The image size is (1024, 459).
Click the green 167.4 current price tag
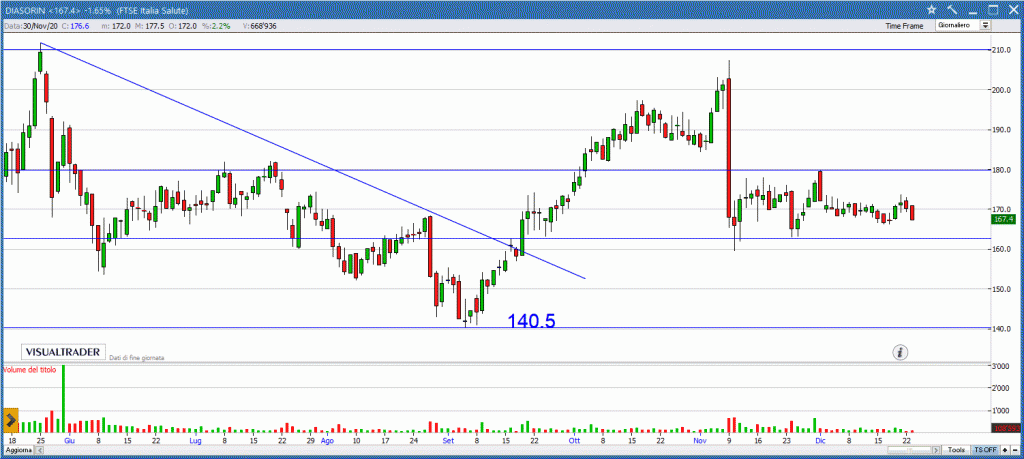click(x=1002, y=220)
